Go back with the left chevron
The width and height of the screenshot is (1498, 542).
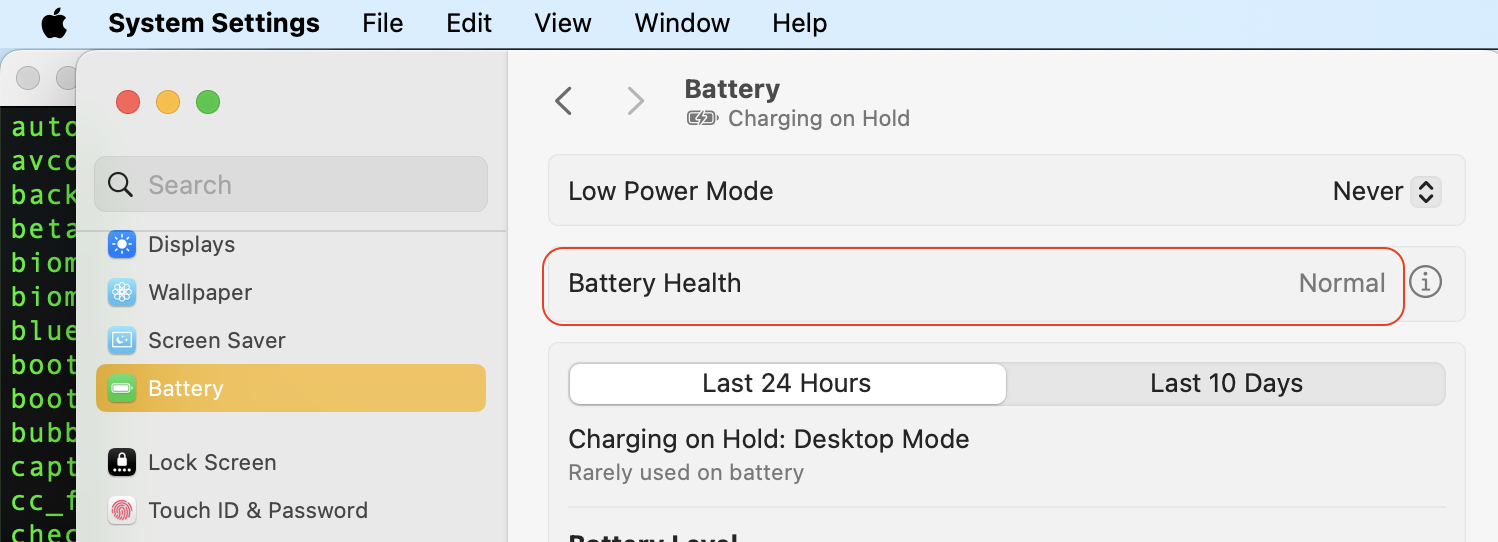pyautogui.click(x=564, y=100)
